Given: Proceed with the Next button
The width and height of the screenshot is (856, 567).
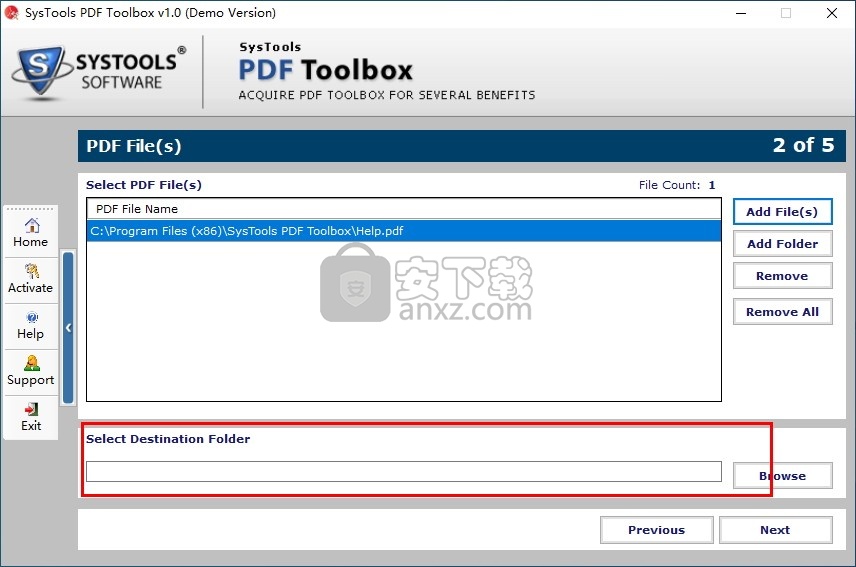Looking at the screenshot, I should point(775,530).
